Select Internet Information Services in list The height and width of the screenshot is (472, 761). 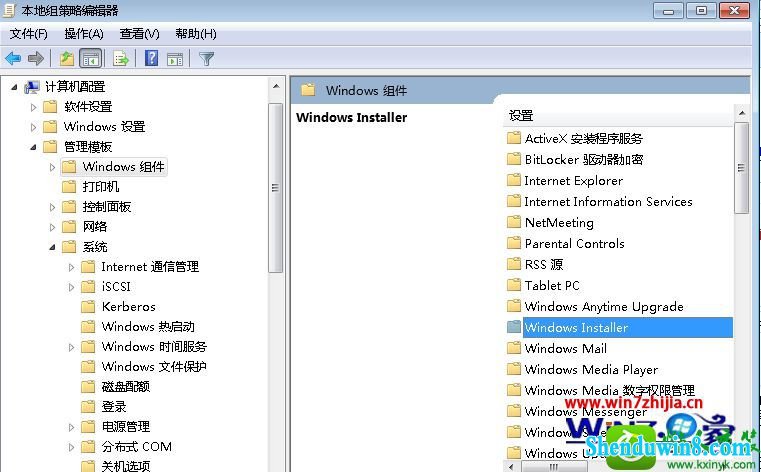pyautogui.click(x=608, y=201)
